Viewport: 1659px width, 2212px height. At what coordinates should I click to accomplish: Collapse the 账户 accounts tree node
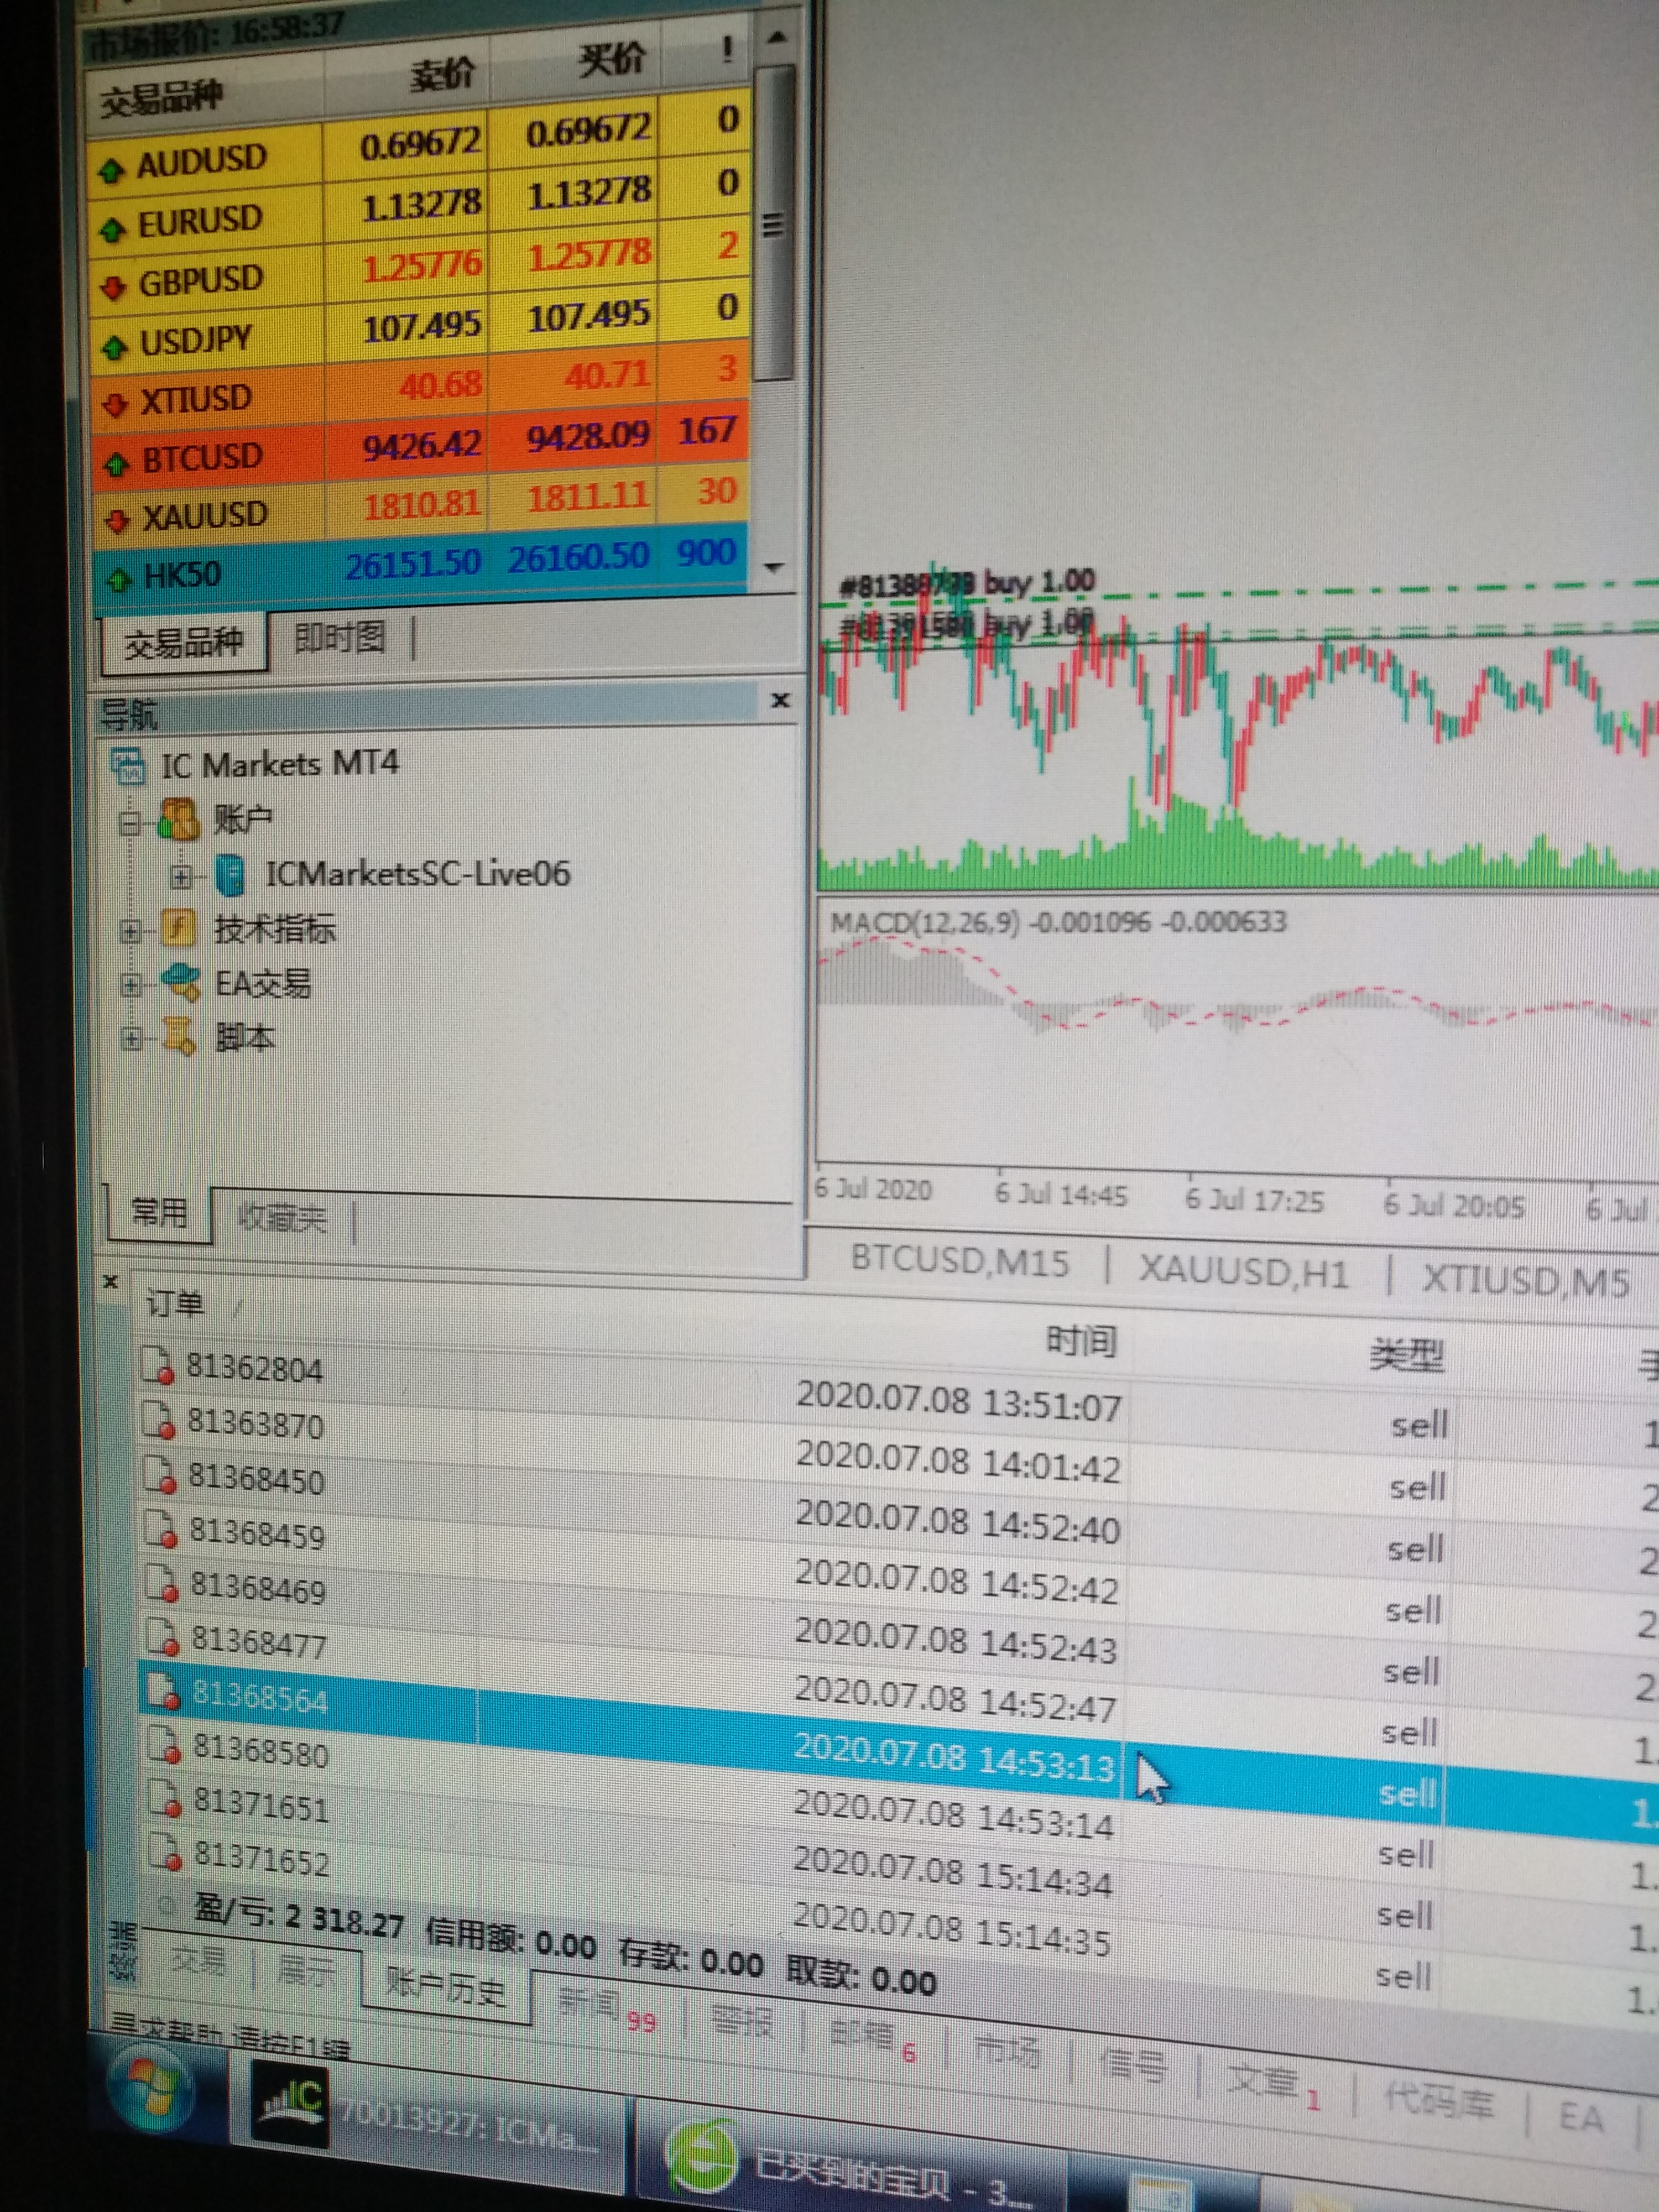129,825
